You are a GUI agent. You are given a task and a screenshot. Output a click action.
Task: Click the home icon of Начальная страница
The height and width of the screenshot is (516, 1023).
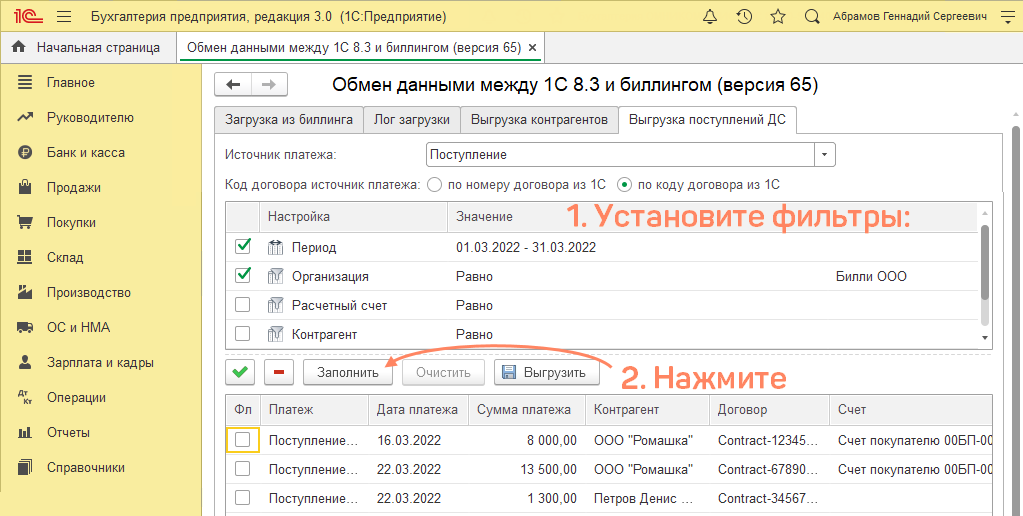(19, 48)
